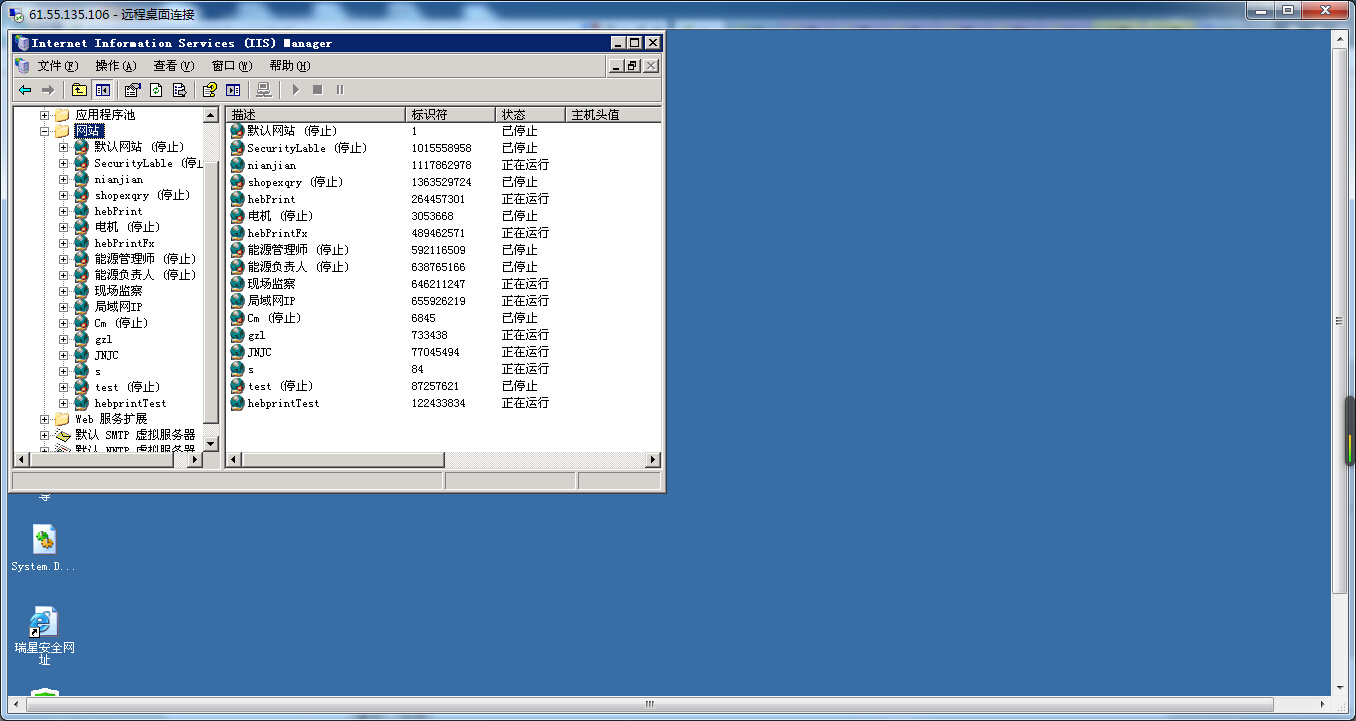Click the 默认 SMTP 虚拟服务器 tree icon
Image resolution: width=1356 pixels, height=721 pixels.
[62, 435]
